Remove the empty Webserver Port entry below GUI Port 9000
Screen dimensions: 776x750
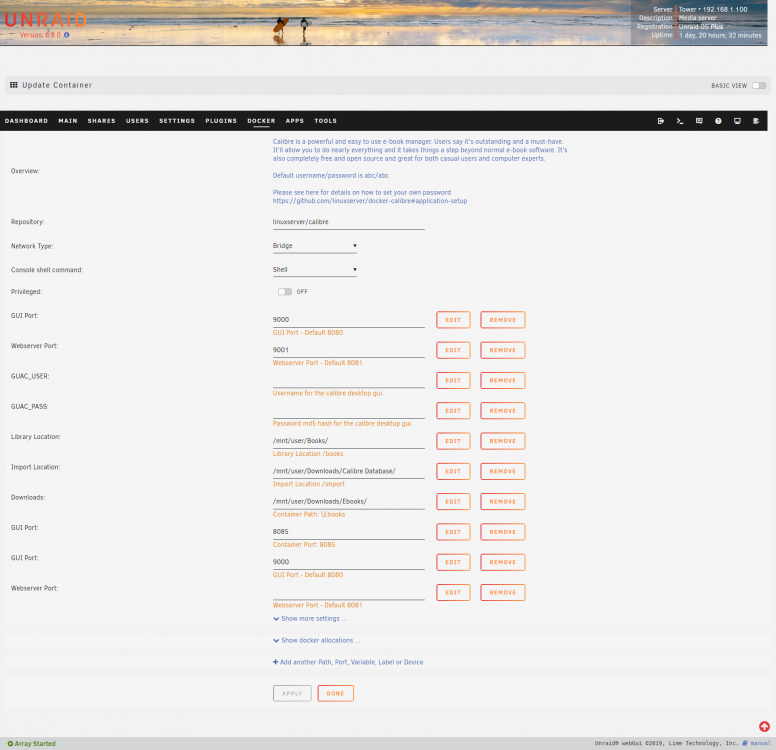(502, 593)
